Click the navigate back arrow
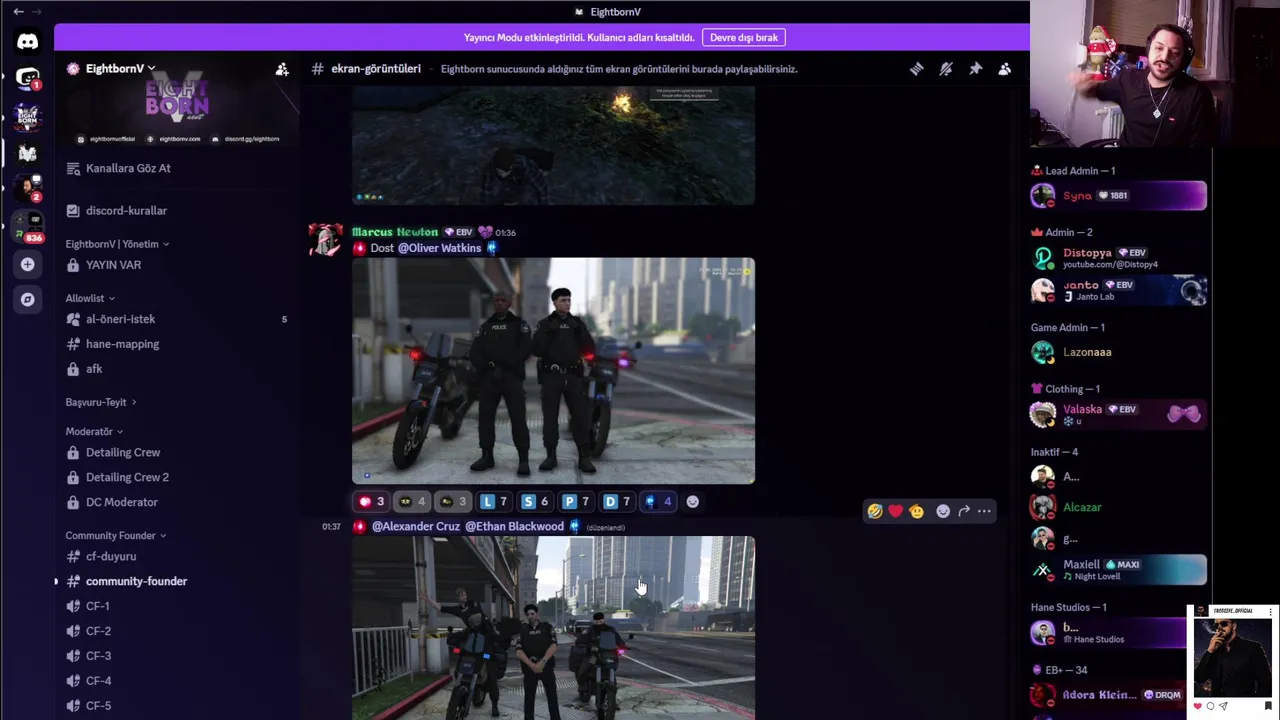1280x720 pixels. click(x=18, y=11)
